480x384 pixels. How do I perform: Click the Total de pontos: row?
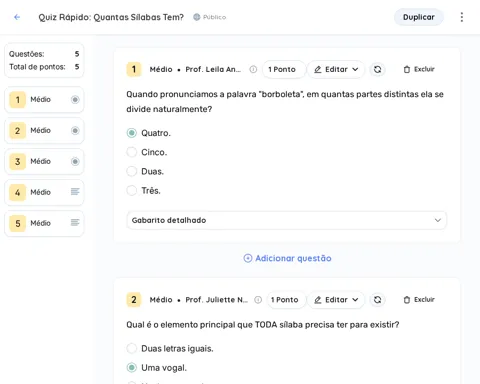[44, 67]
